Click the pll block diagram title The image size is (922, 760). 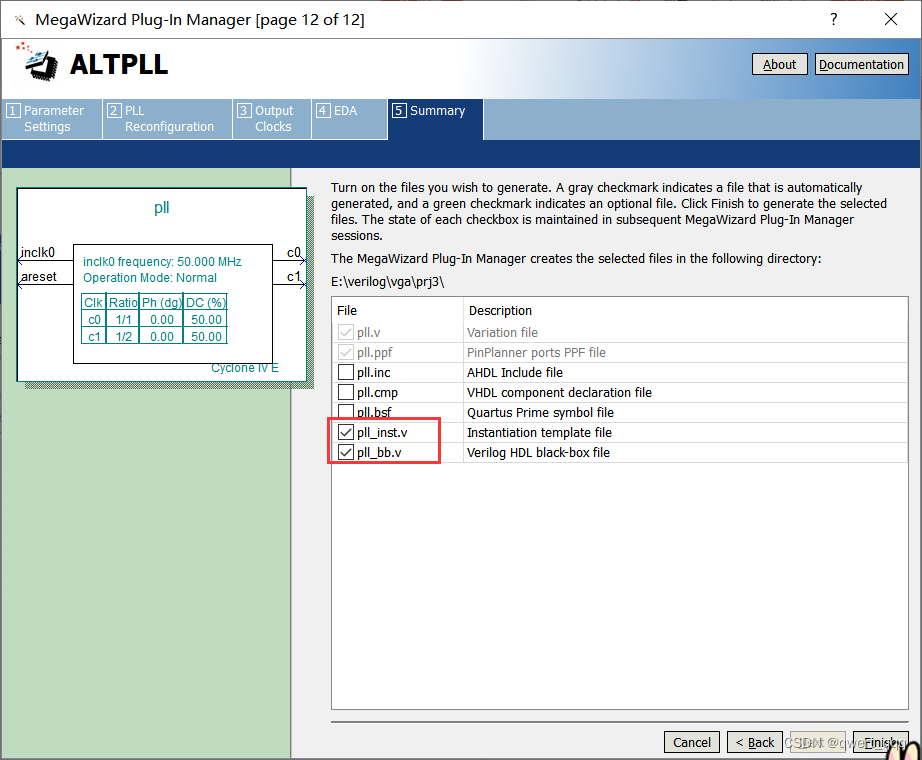(161, 208)
